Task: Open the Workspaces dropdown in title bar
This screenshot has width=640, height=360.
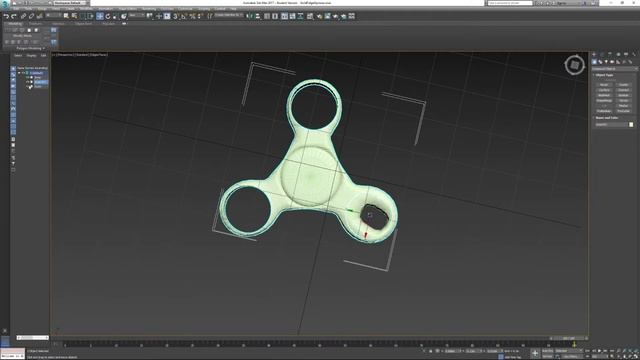Action: 69,3
